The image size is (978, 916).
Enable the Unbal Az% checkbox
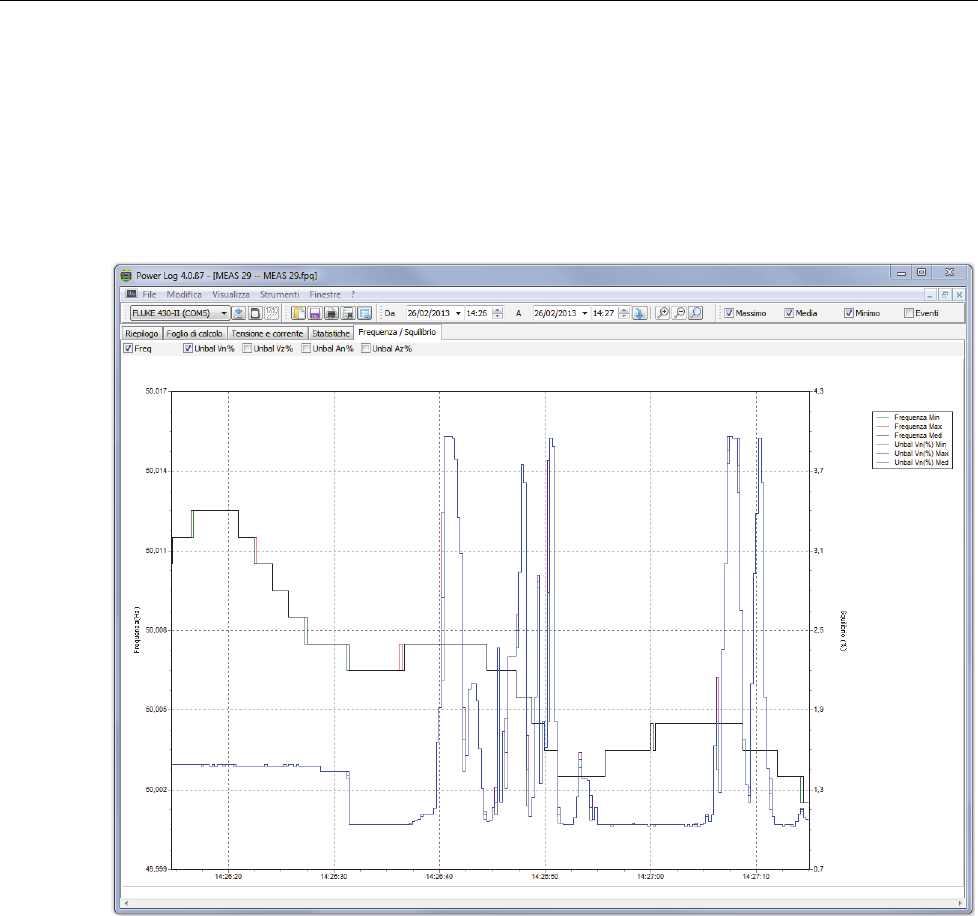pyautogui.click(x=366, y=349)
